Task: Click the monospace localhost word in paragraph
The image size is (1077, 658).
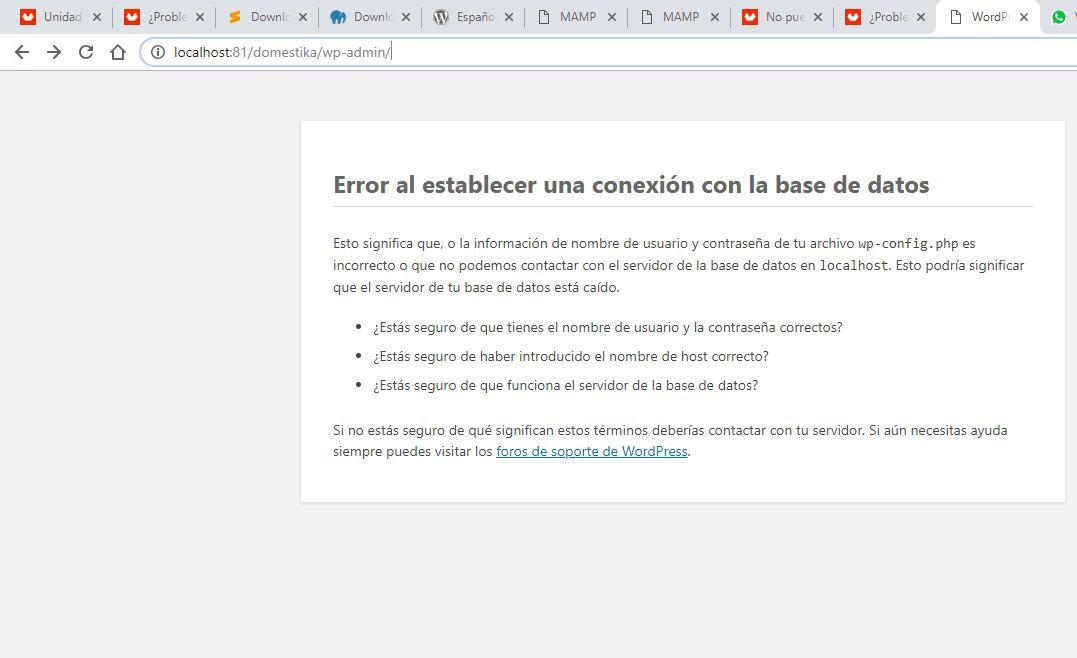Action: coord(854,265)
